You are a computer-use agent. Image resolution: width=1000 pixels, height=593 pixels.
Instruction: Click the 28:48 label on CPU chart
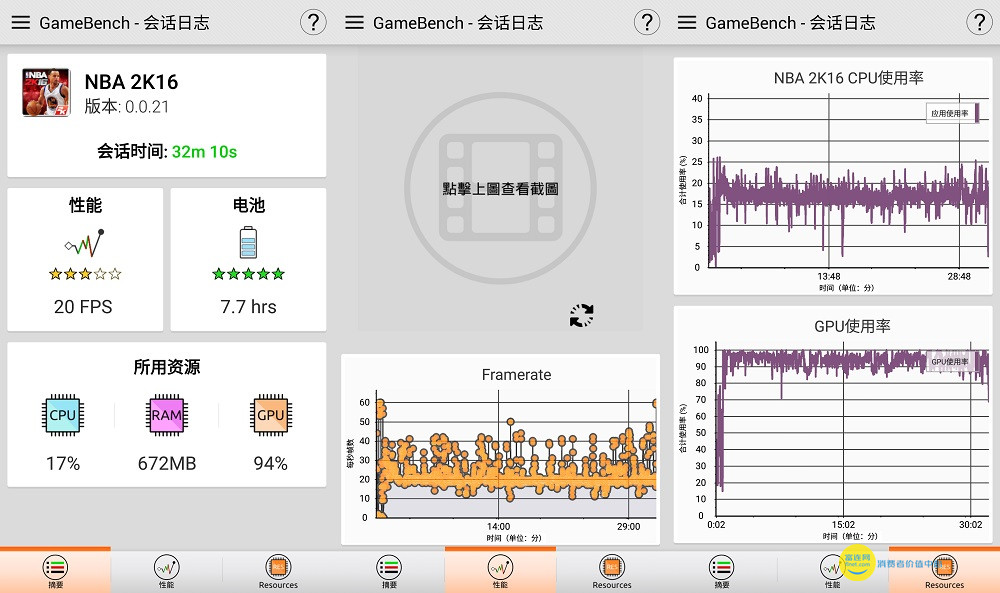959,276
